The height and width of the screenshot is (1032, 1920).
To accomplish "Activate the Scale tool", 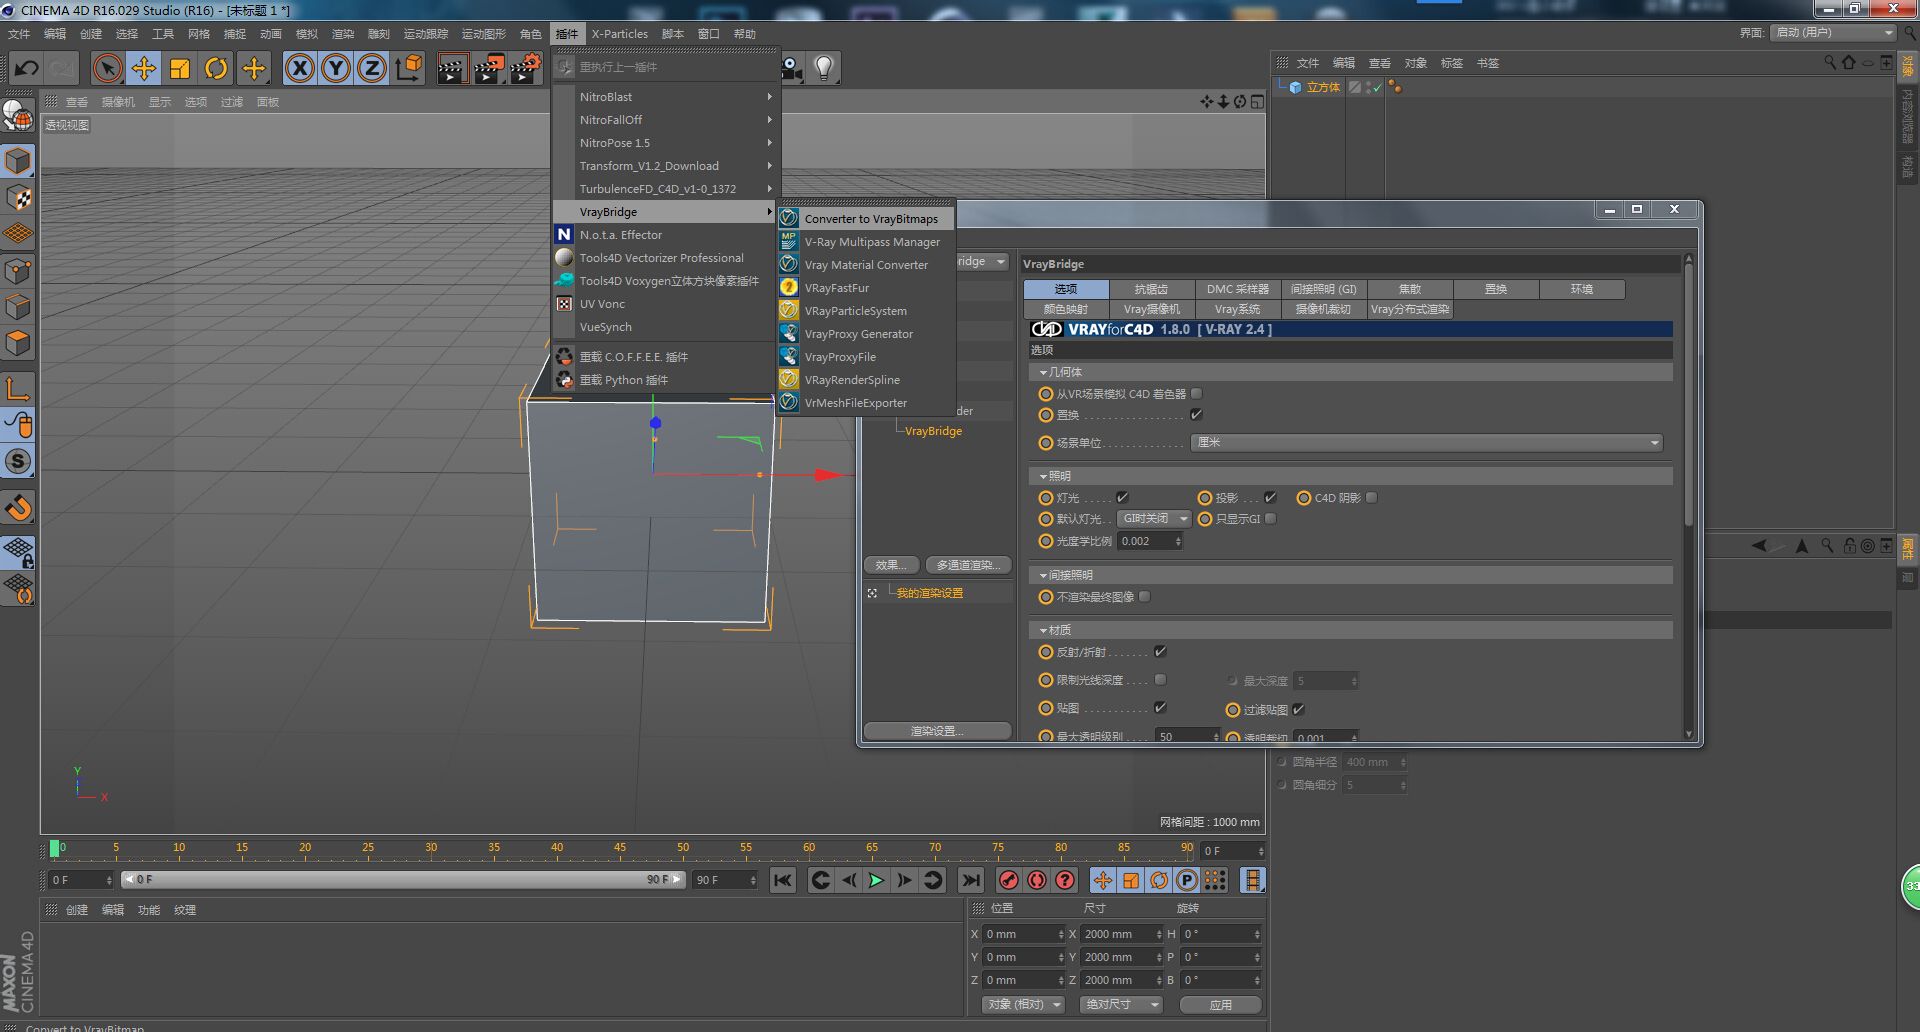I will click(180, 68).
